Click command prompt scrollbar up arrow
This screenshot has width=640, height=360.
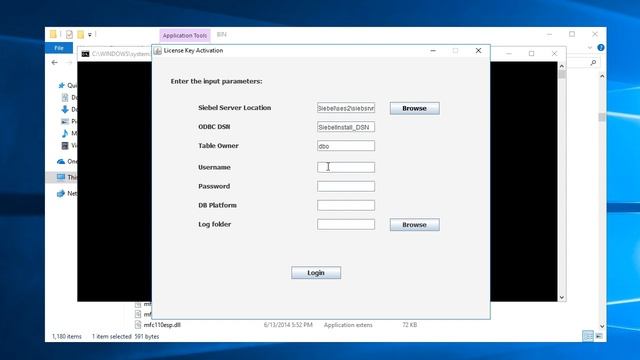tap(562, 66)
